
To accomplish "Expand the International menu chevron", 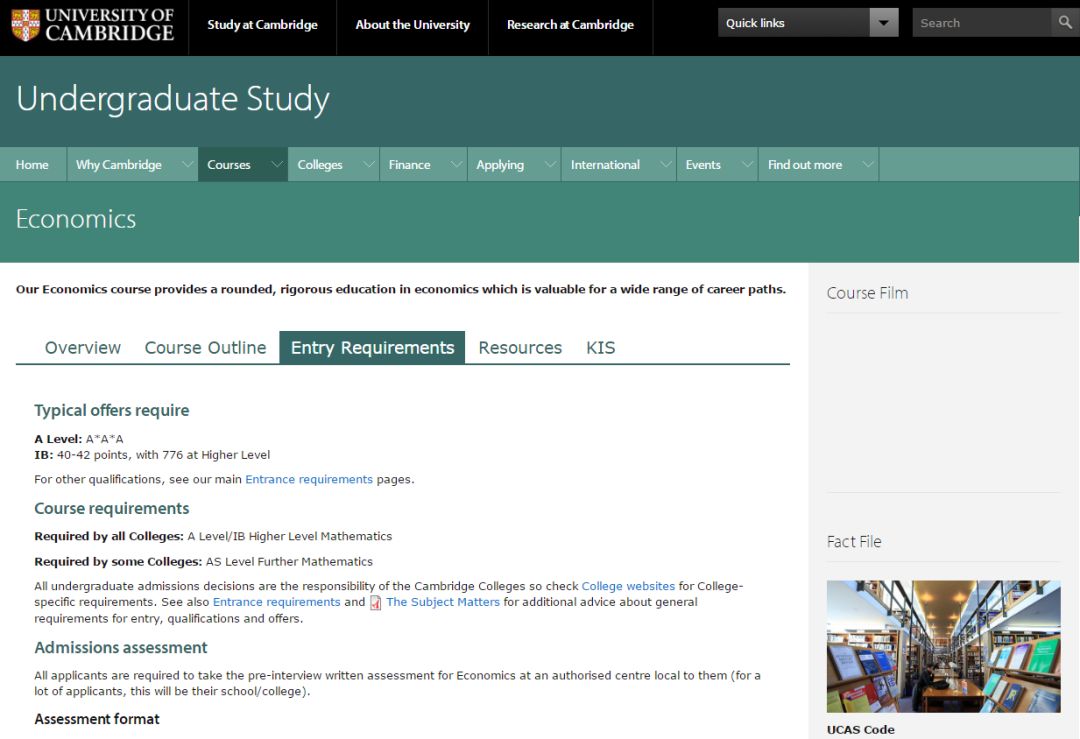I will coord(665,165).
